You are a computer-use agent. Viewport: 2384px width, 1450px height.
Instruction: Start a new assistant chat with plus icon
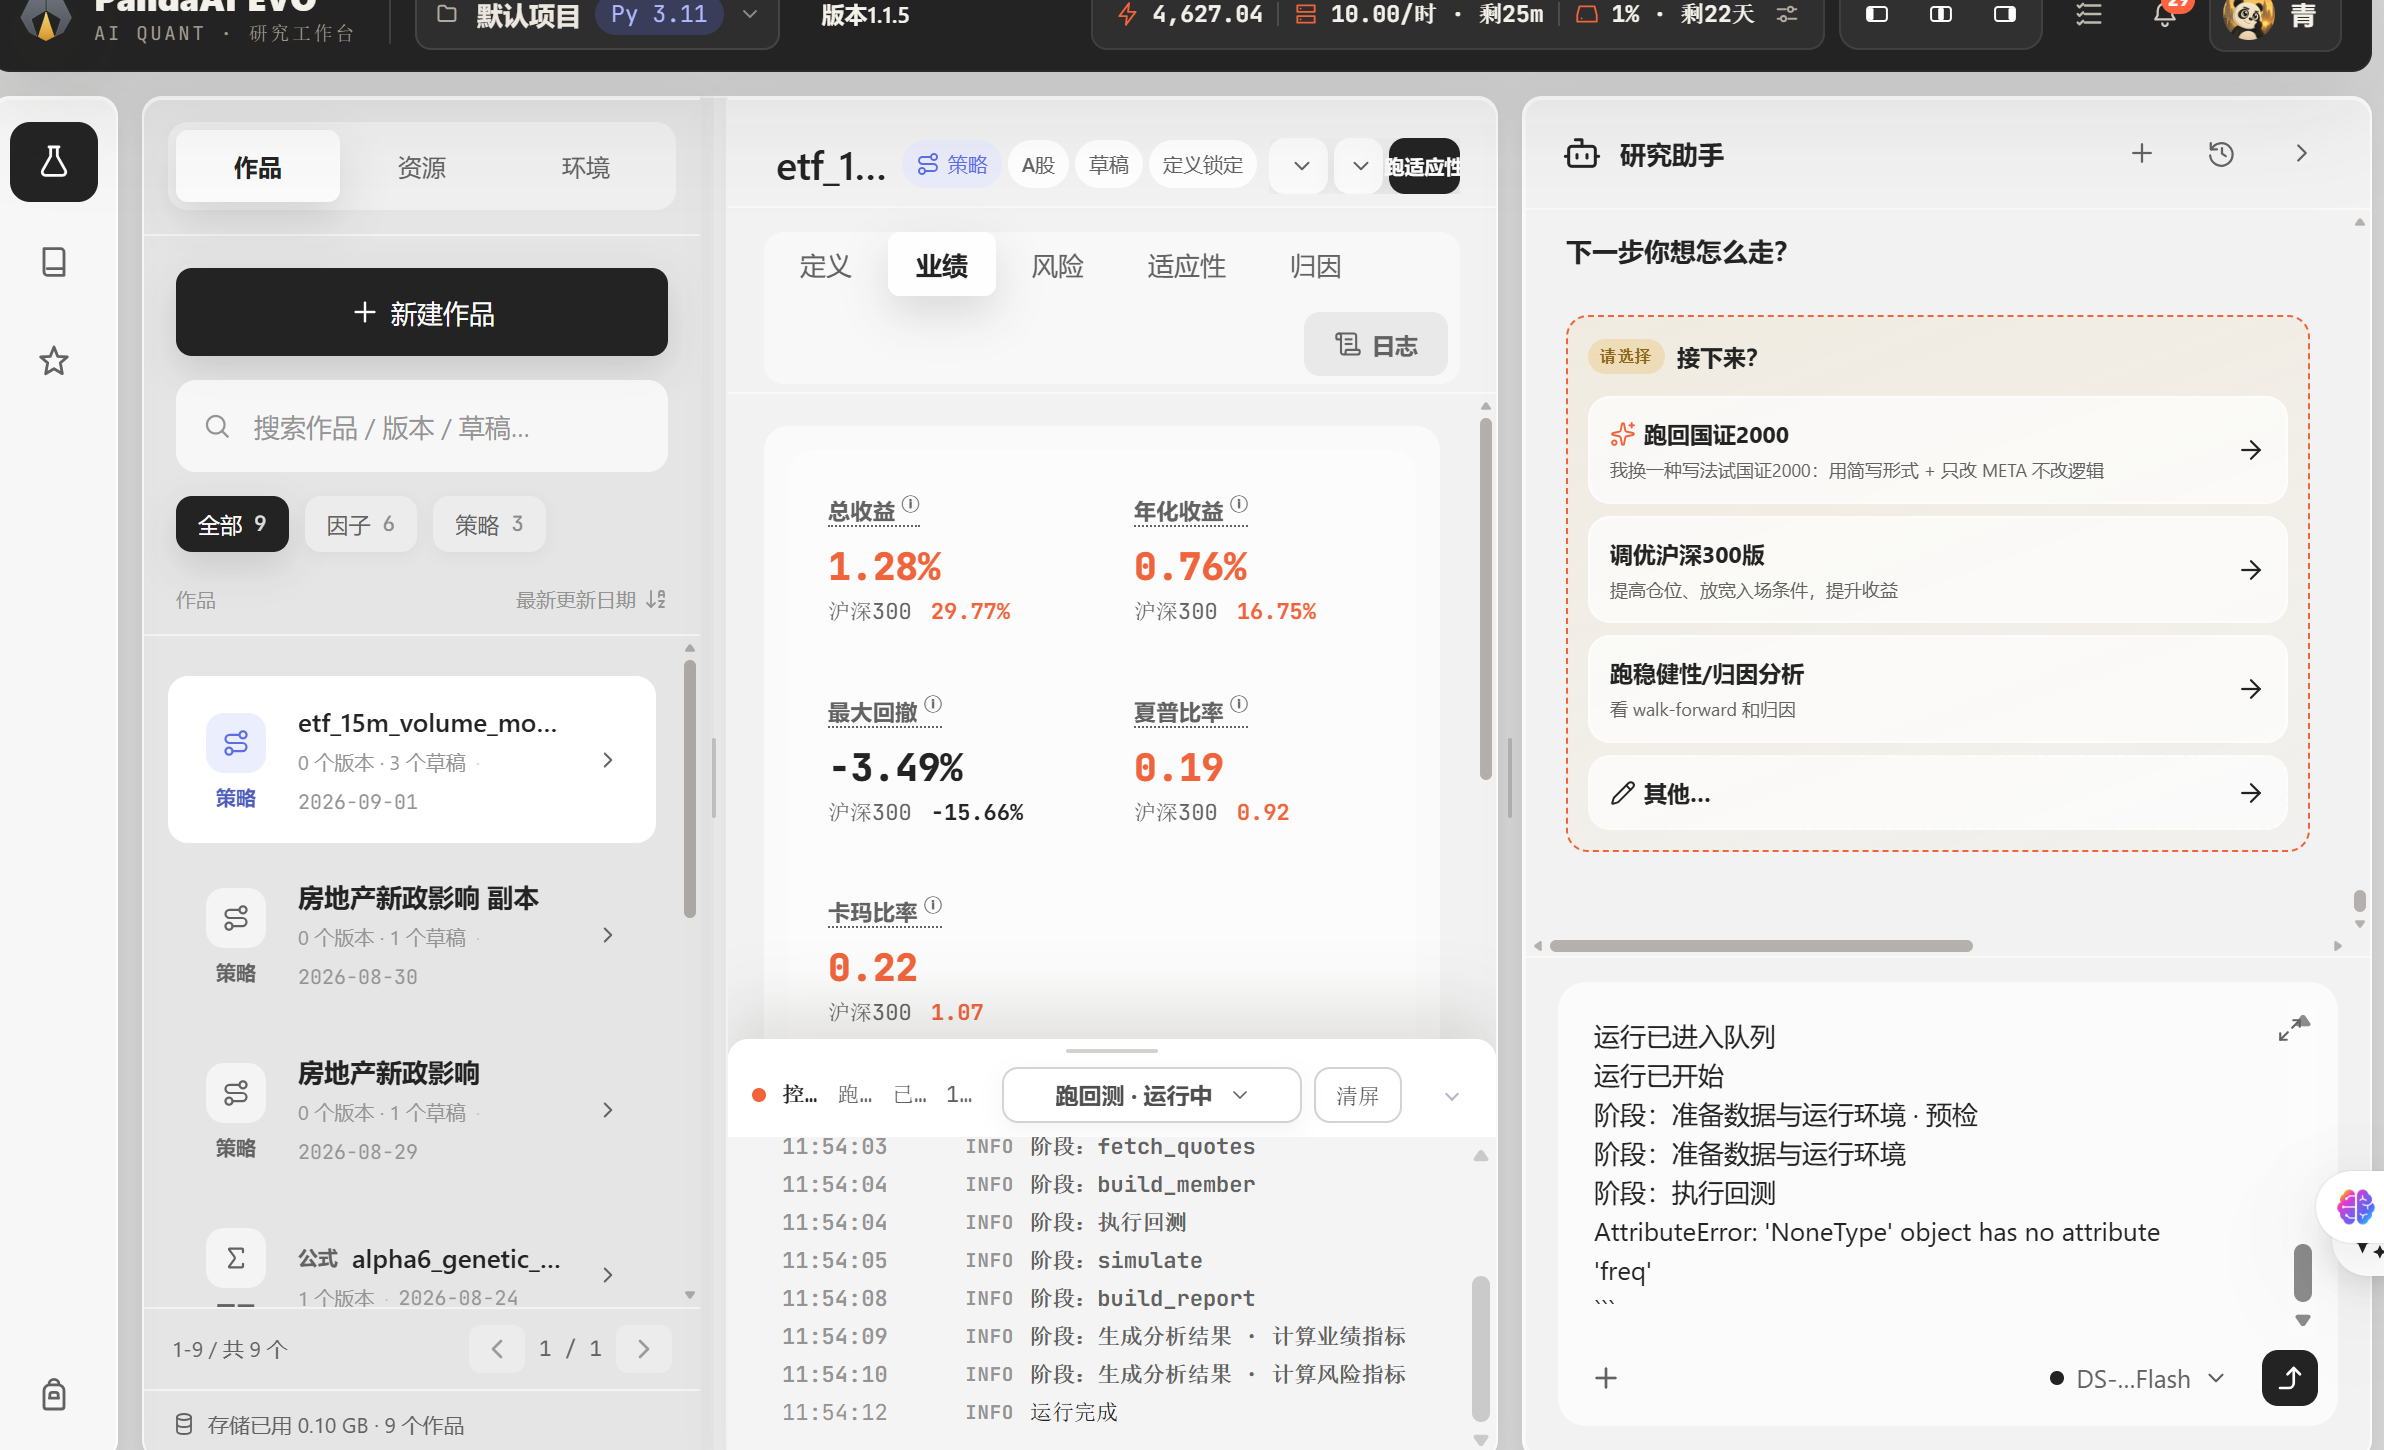tap(2142, 153)
